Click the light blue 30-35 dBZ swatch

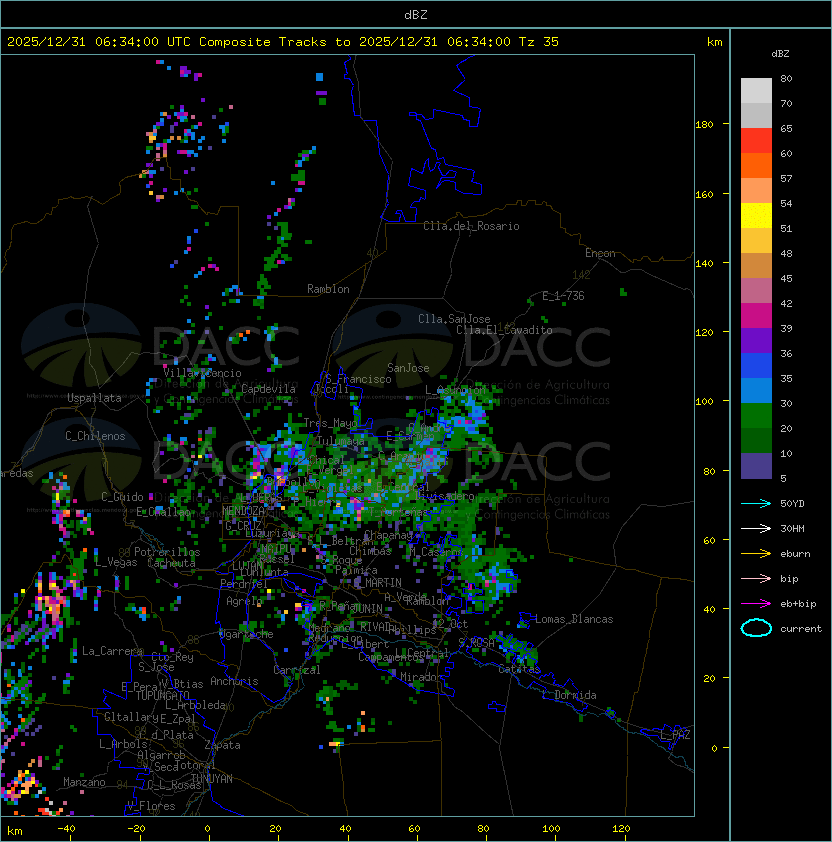pos(756,391)
